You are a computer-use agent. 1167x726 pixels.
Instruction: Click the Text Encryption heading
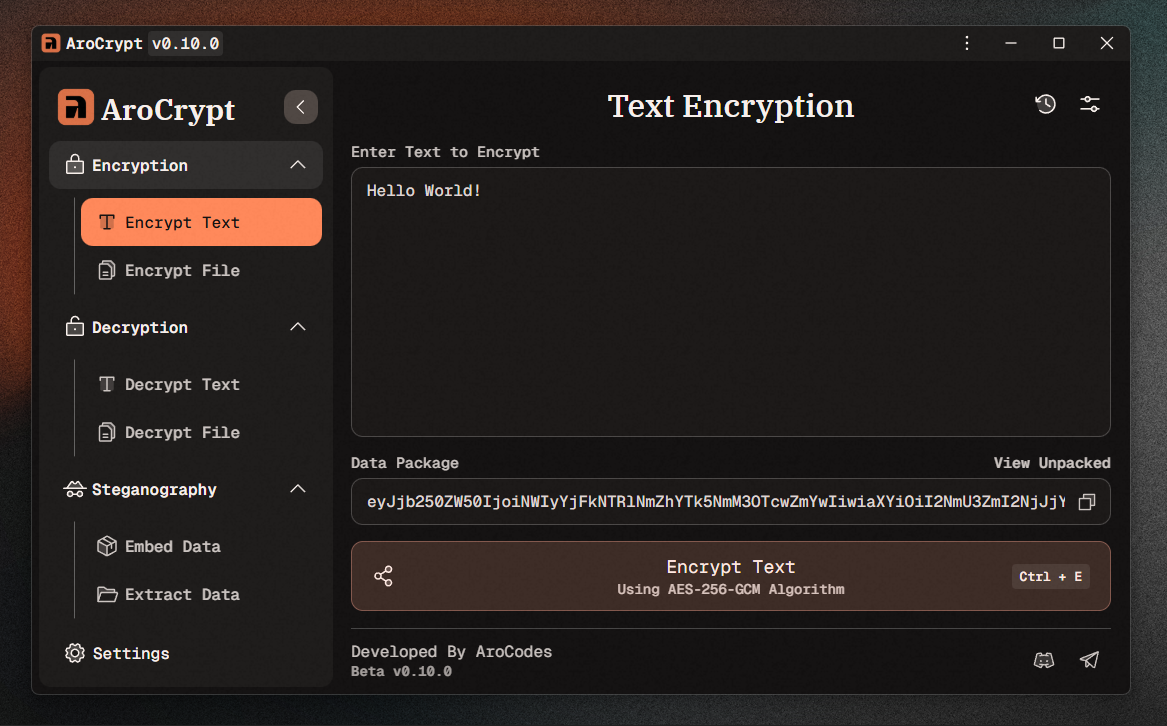pos(731,106)
